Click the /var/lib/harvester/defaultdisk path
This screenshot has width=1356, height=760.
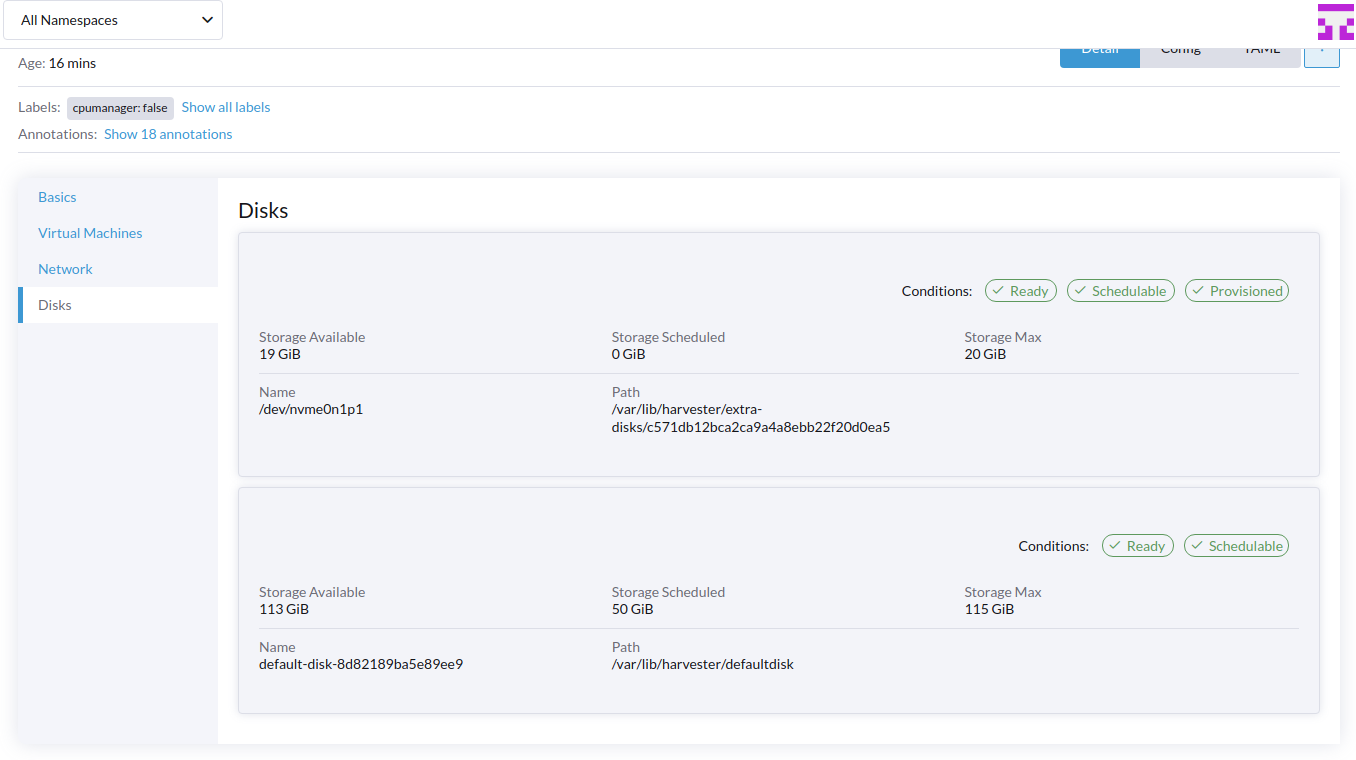(703, 664)
